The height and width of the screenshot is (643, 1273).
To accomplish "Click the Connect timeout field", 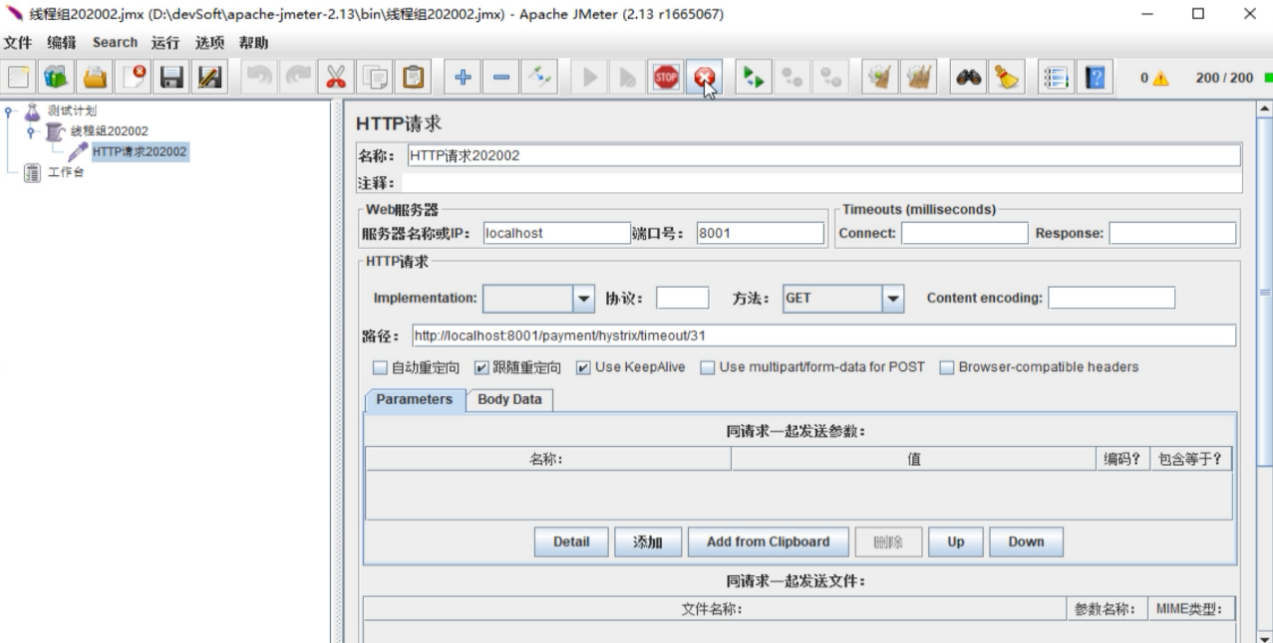I will tap(964, 233).
